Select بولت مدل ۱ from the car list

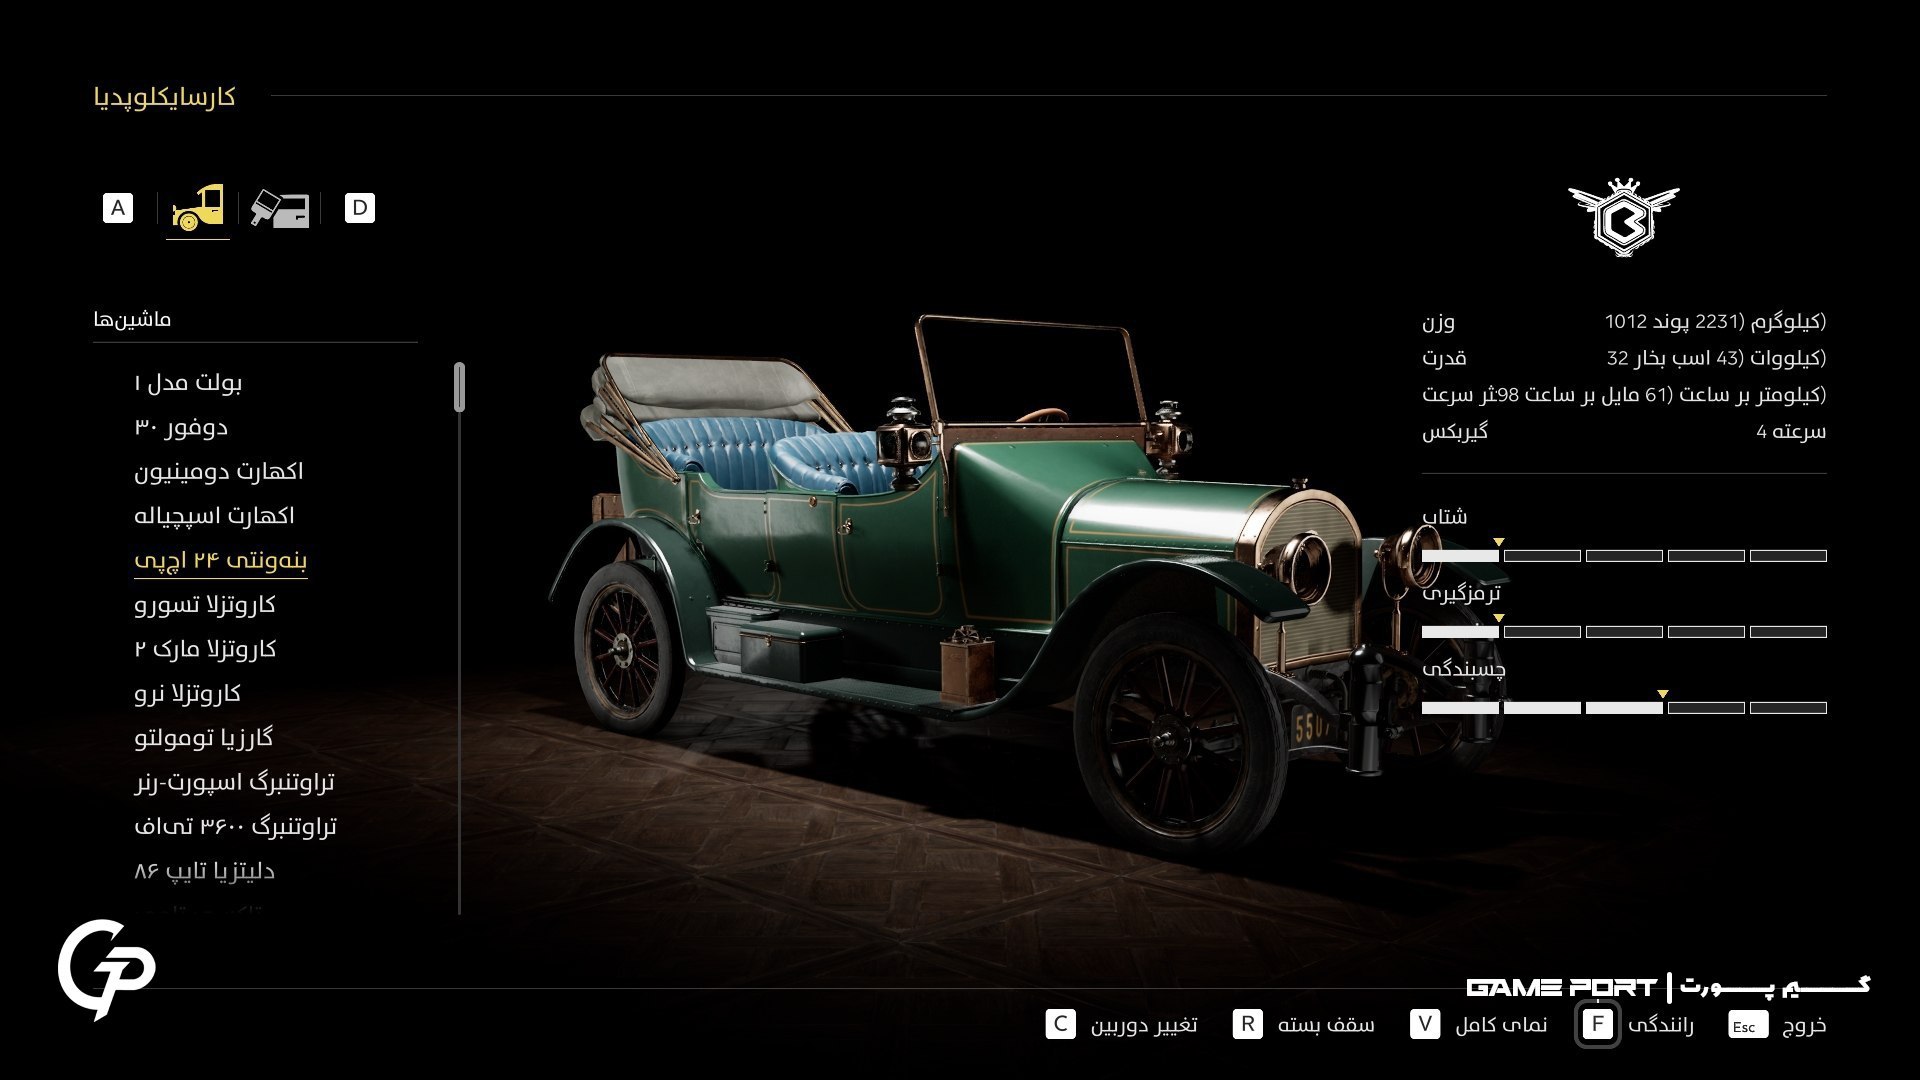point(189,383)
